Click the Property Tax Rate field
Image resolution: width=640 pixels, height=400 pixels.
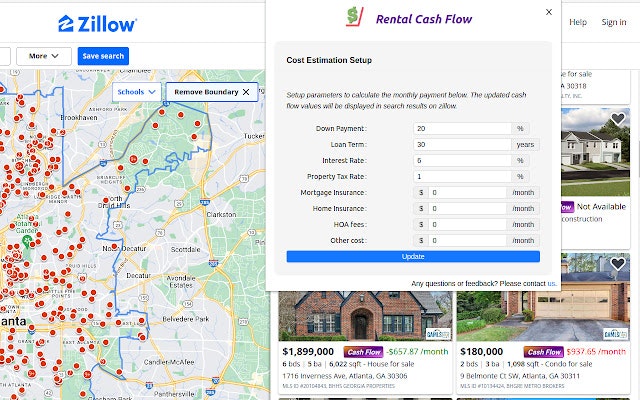tap(462, 176)
